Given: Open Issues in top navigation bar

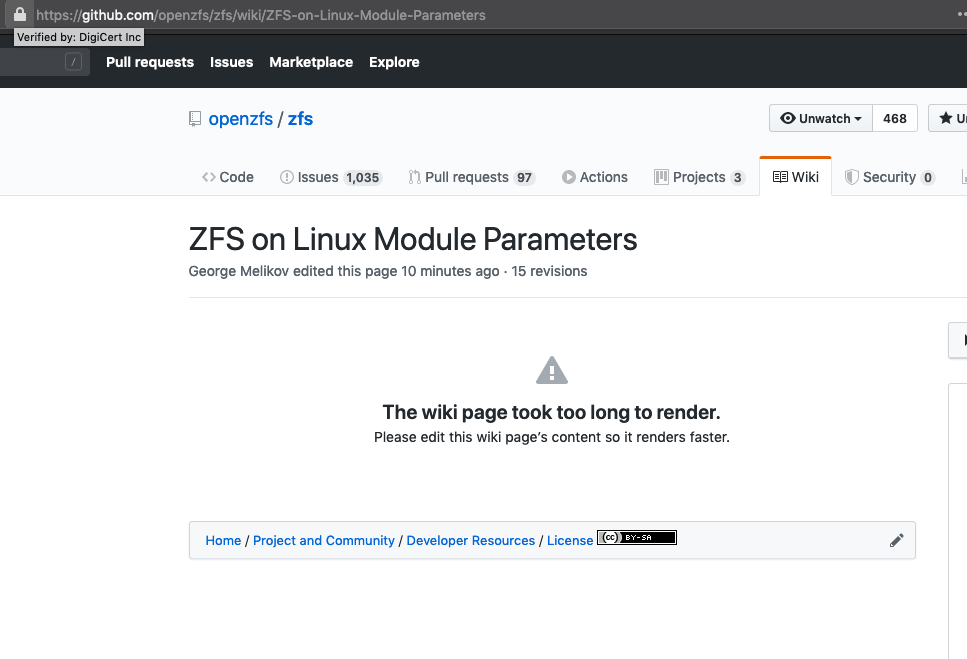Looking at the screenshot, I should click(x=231, y=62).
